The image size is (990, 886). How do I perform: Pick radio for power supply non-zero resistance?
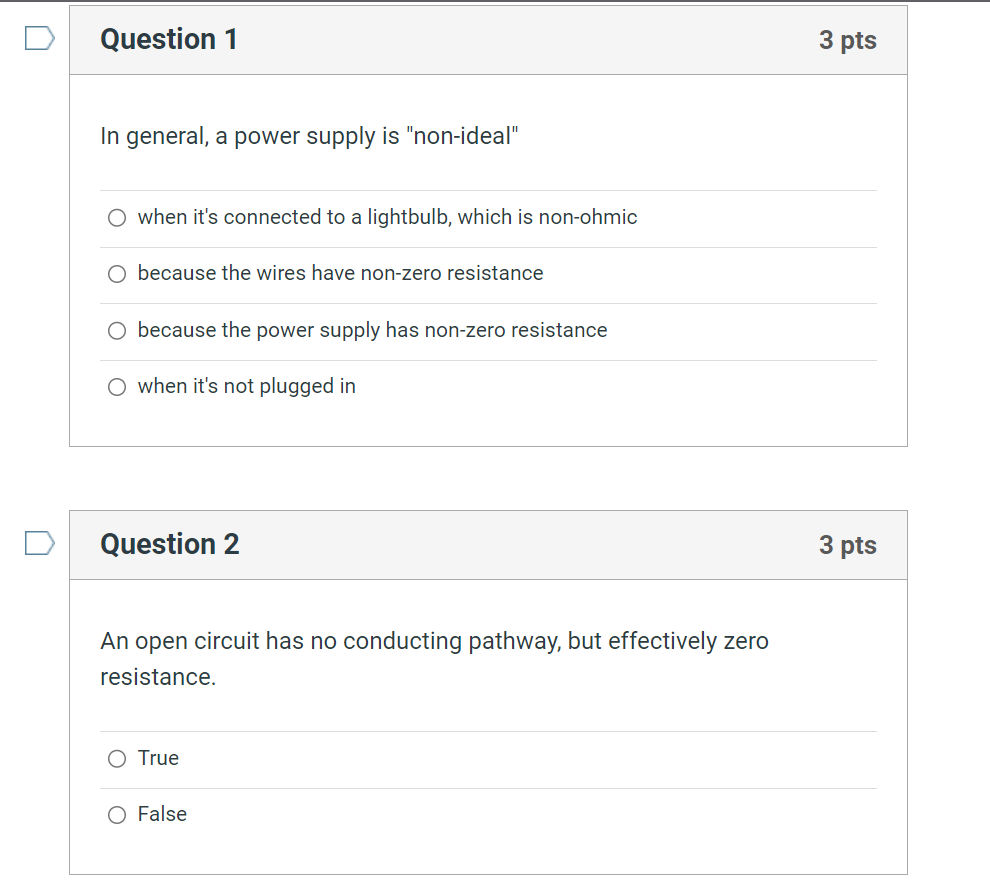pos(117,331)
